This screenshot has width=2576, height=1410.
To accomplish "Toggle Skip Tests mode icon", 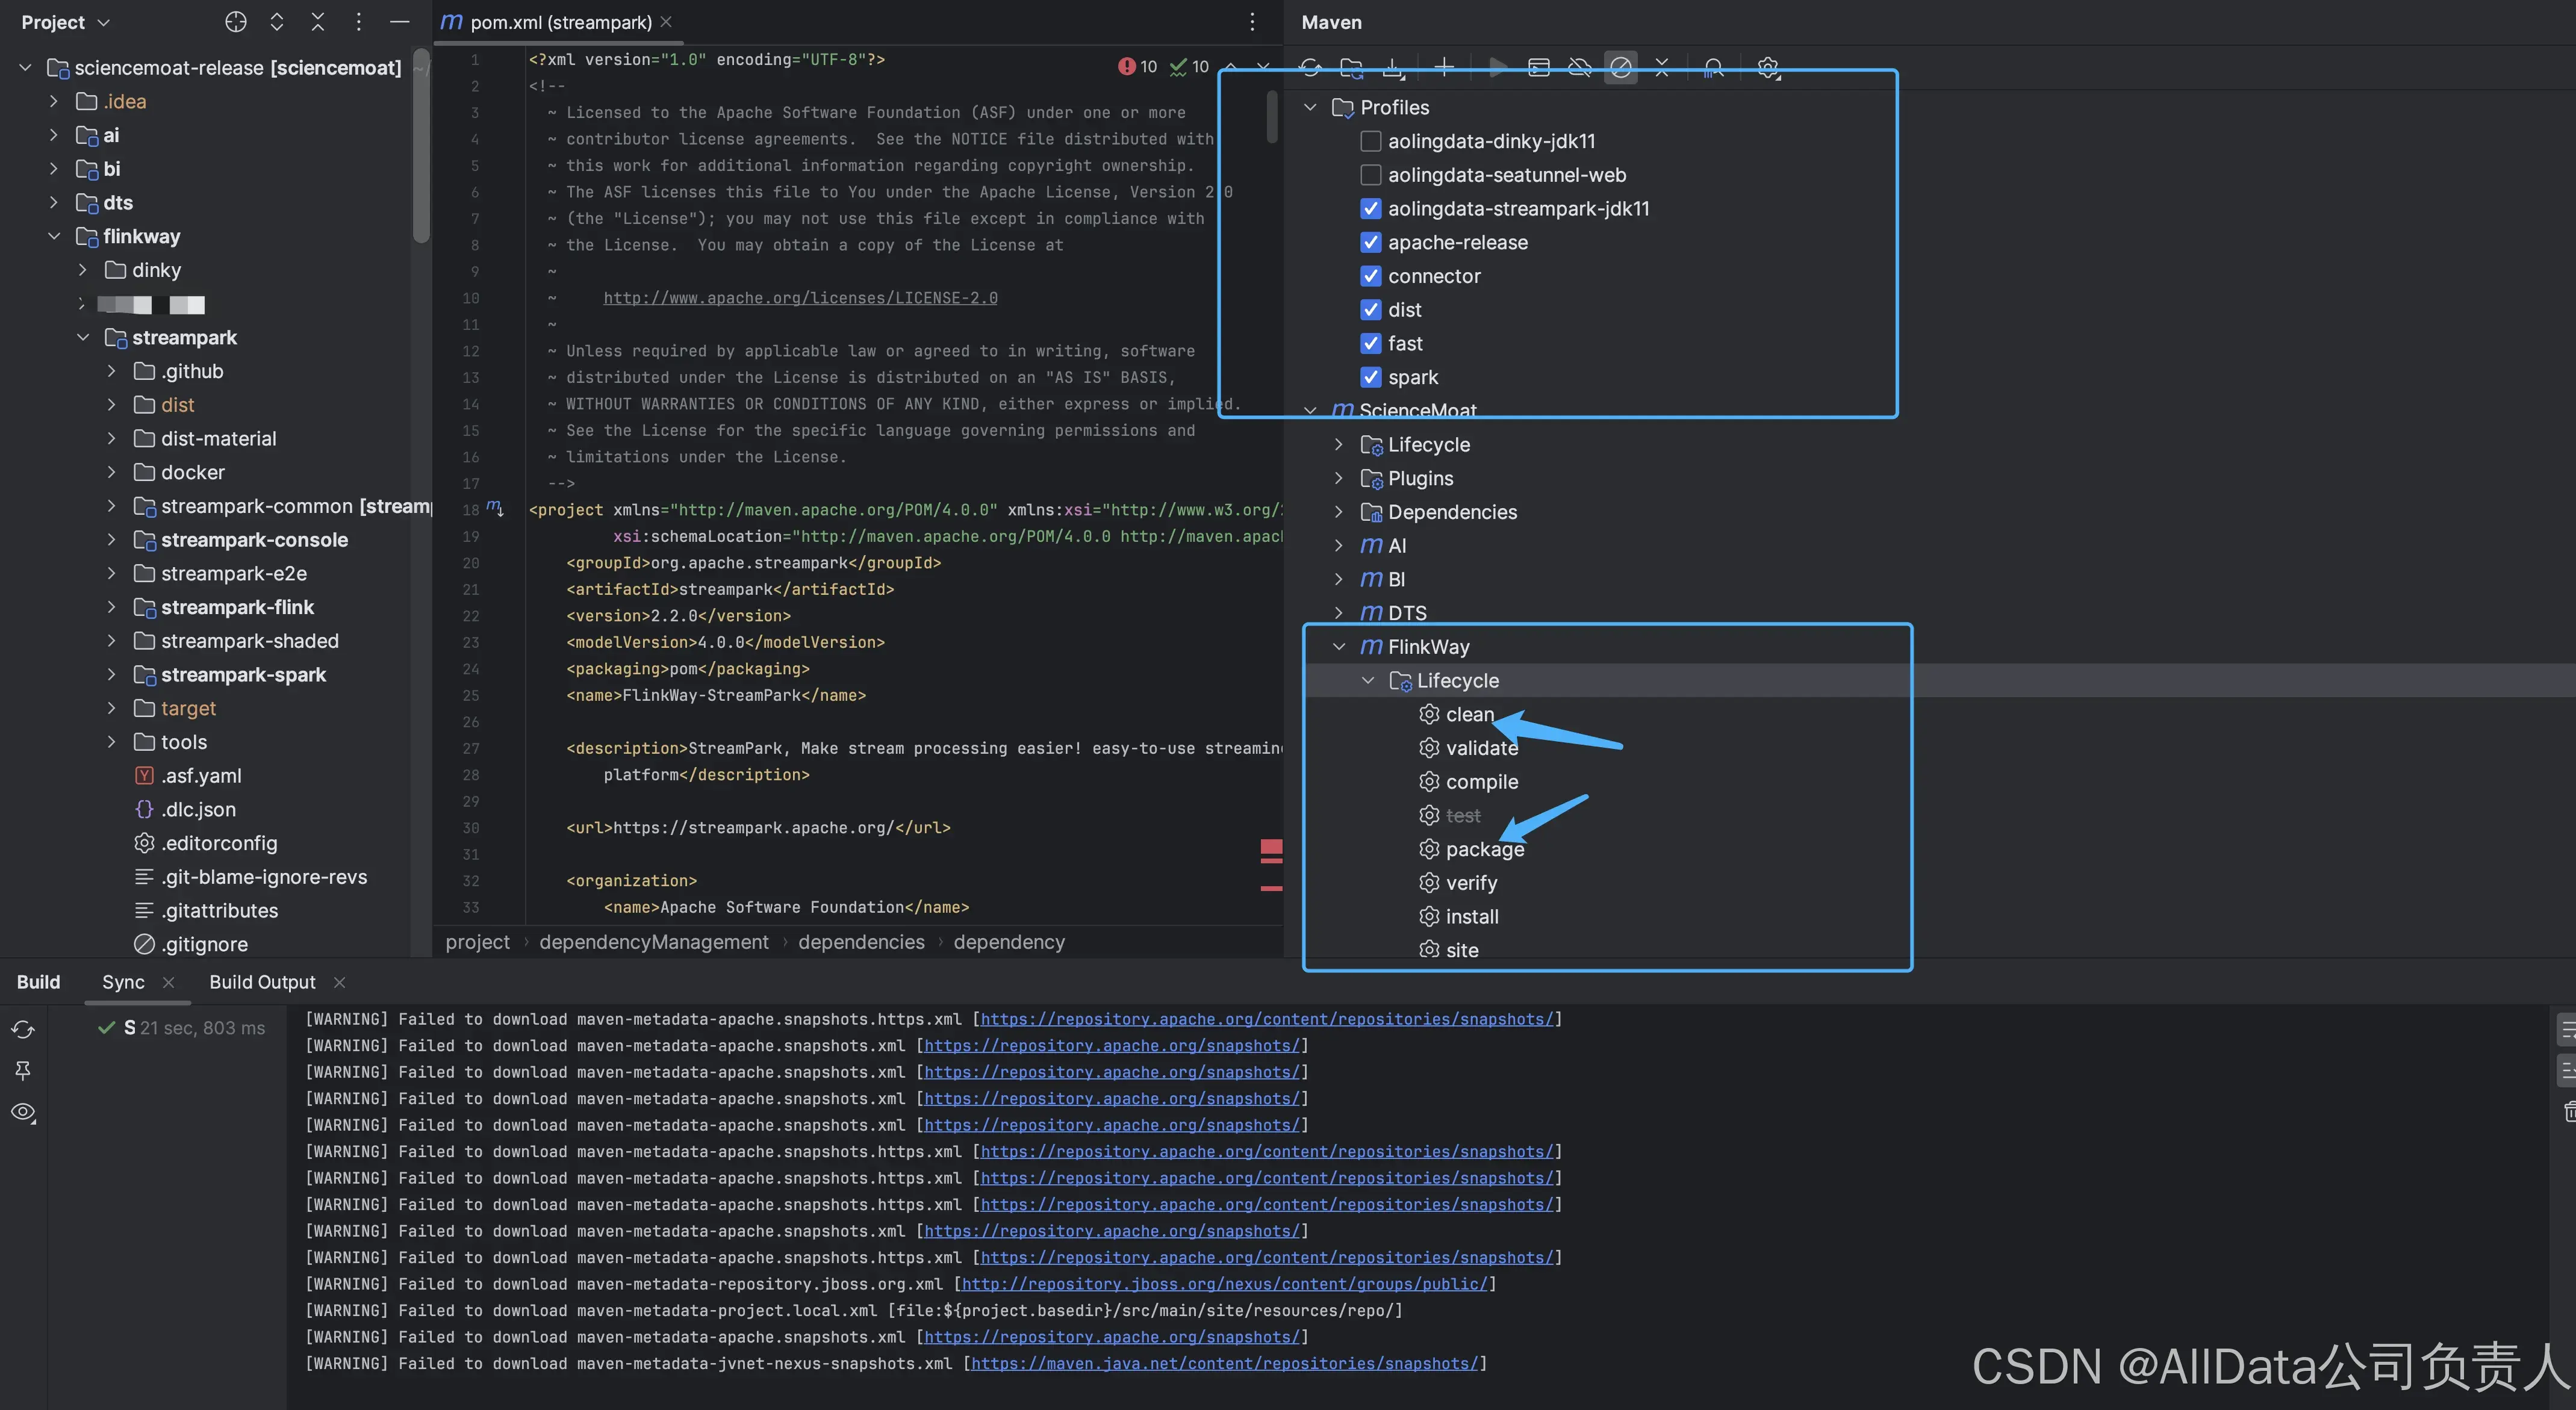I will point(1621,67).
